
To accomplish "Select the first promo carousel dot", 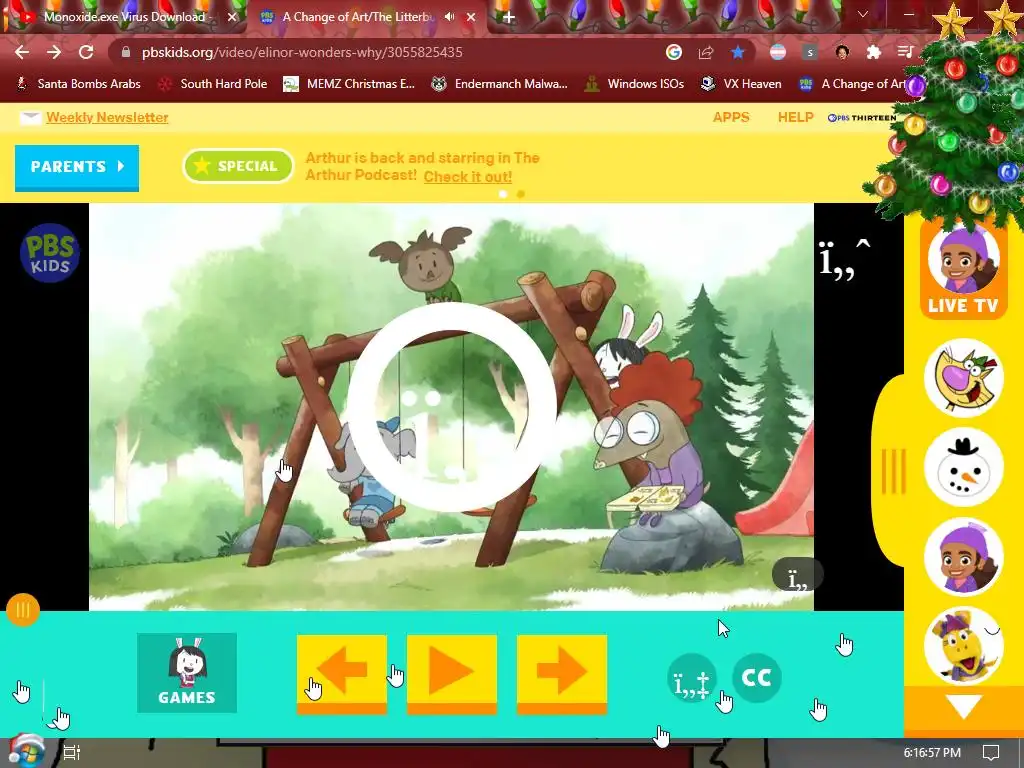I will point(503,194).
